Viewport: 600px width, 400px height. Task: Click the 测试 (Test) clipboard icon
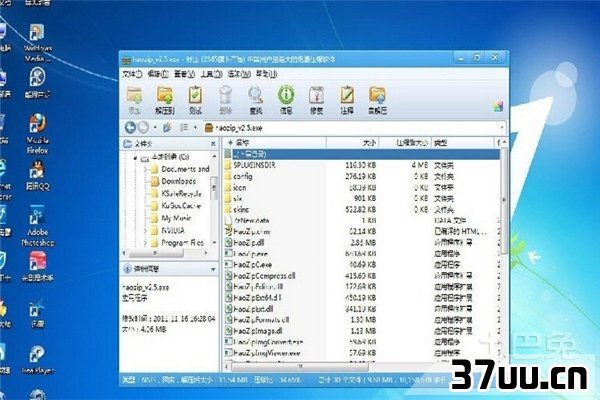point(195,100)
